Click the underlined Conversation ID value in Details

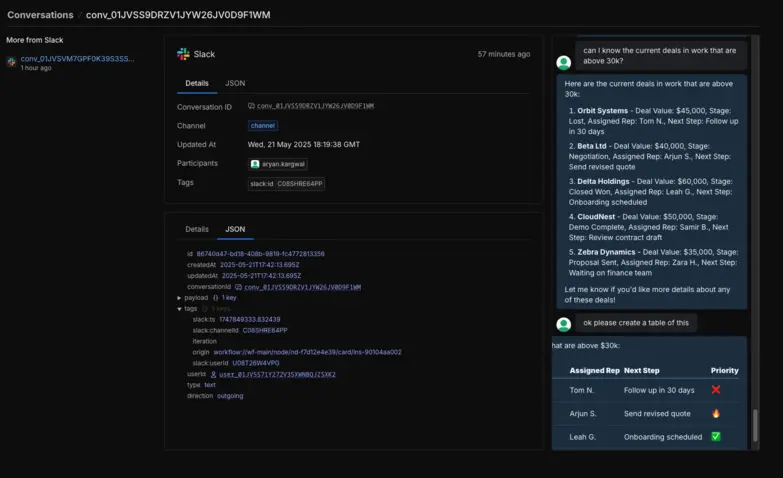pyautogui.click(x=315, y=106)
